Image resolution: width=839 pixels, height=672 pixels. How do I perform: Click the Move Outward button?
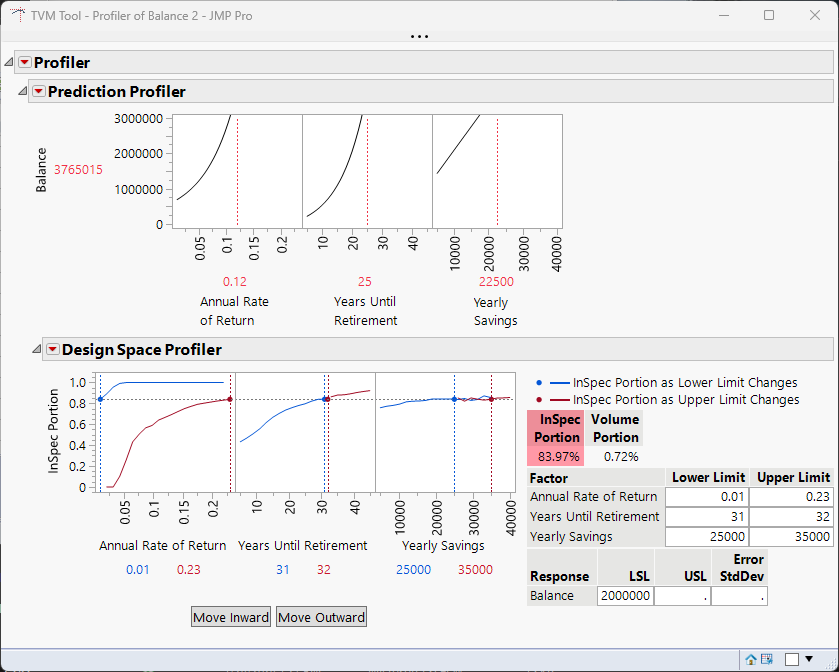tap(321, 617)
